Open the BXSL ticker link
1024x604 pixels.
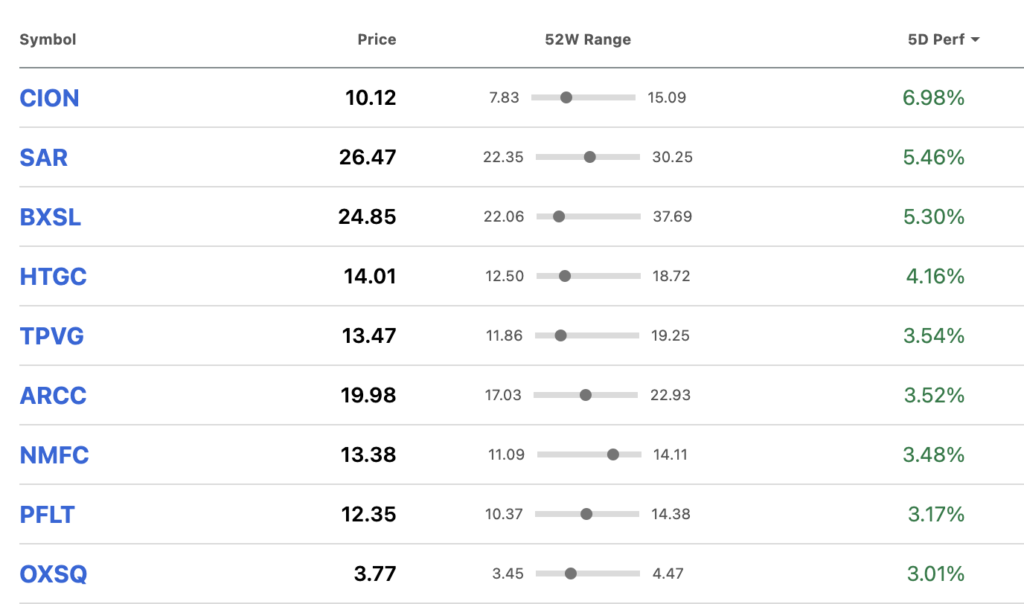click(x=50, y=217)
